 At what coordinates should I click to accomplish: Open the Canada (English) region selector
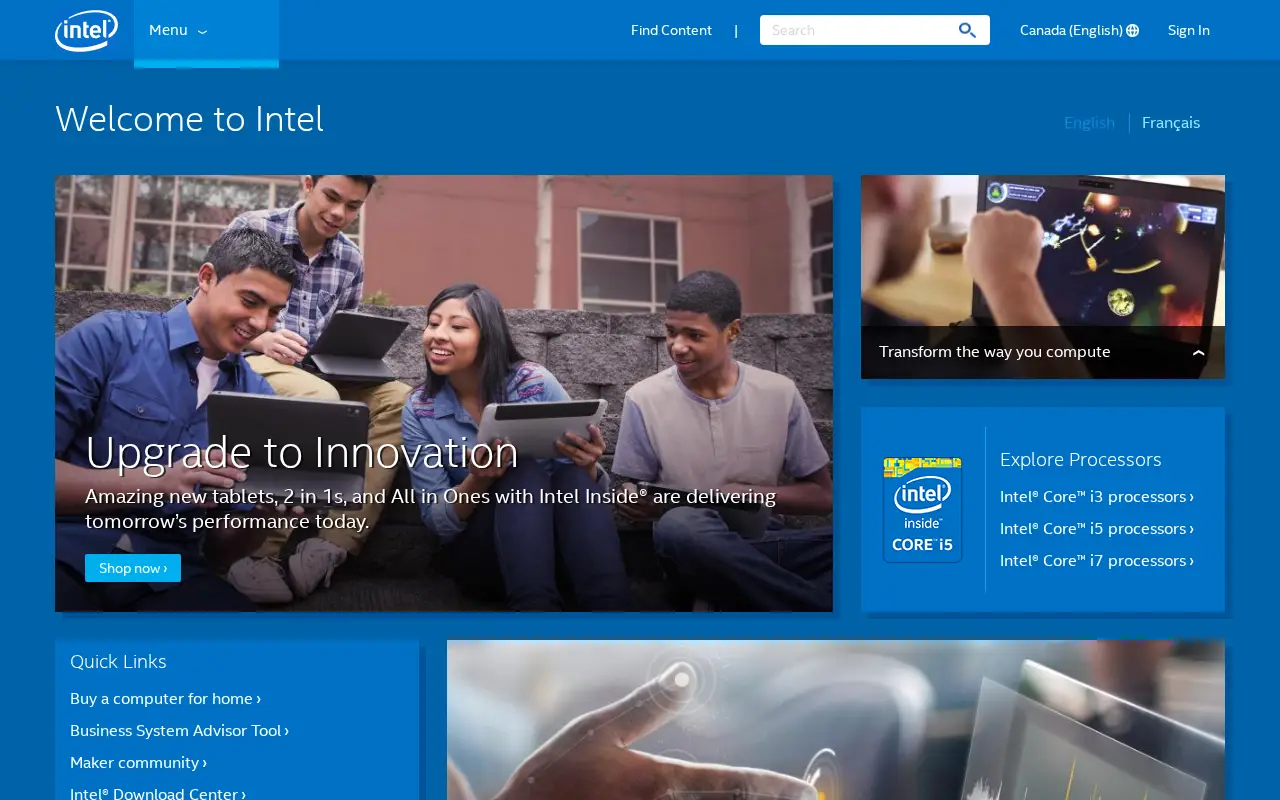1079,30
